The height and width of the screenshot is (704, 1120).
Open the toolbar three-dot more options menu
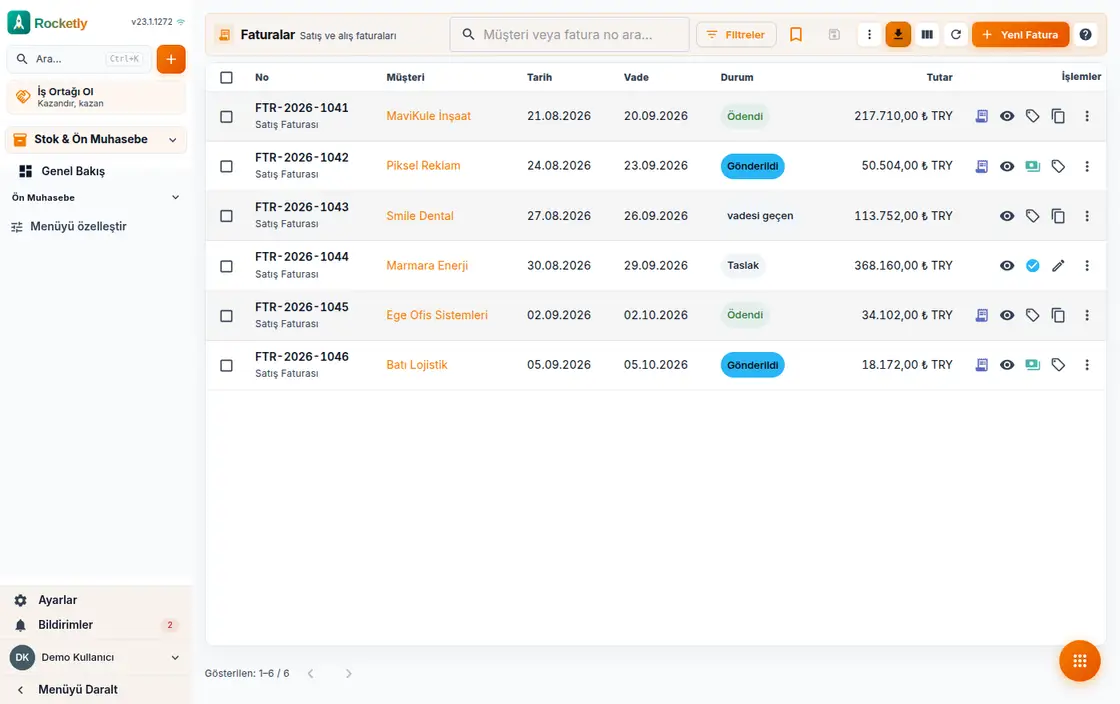[869, 34]
